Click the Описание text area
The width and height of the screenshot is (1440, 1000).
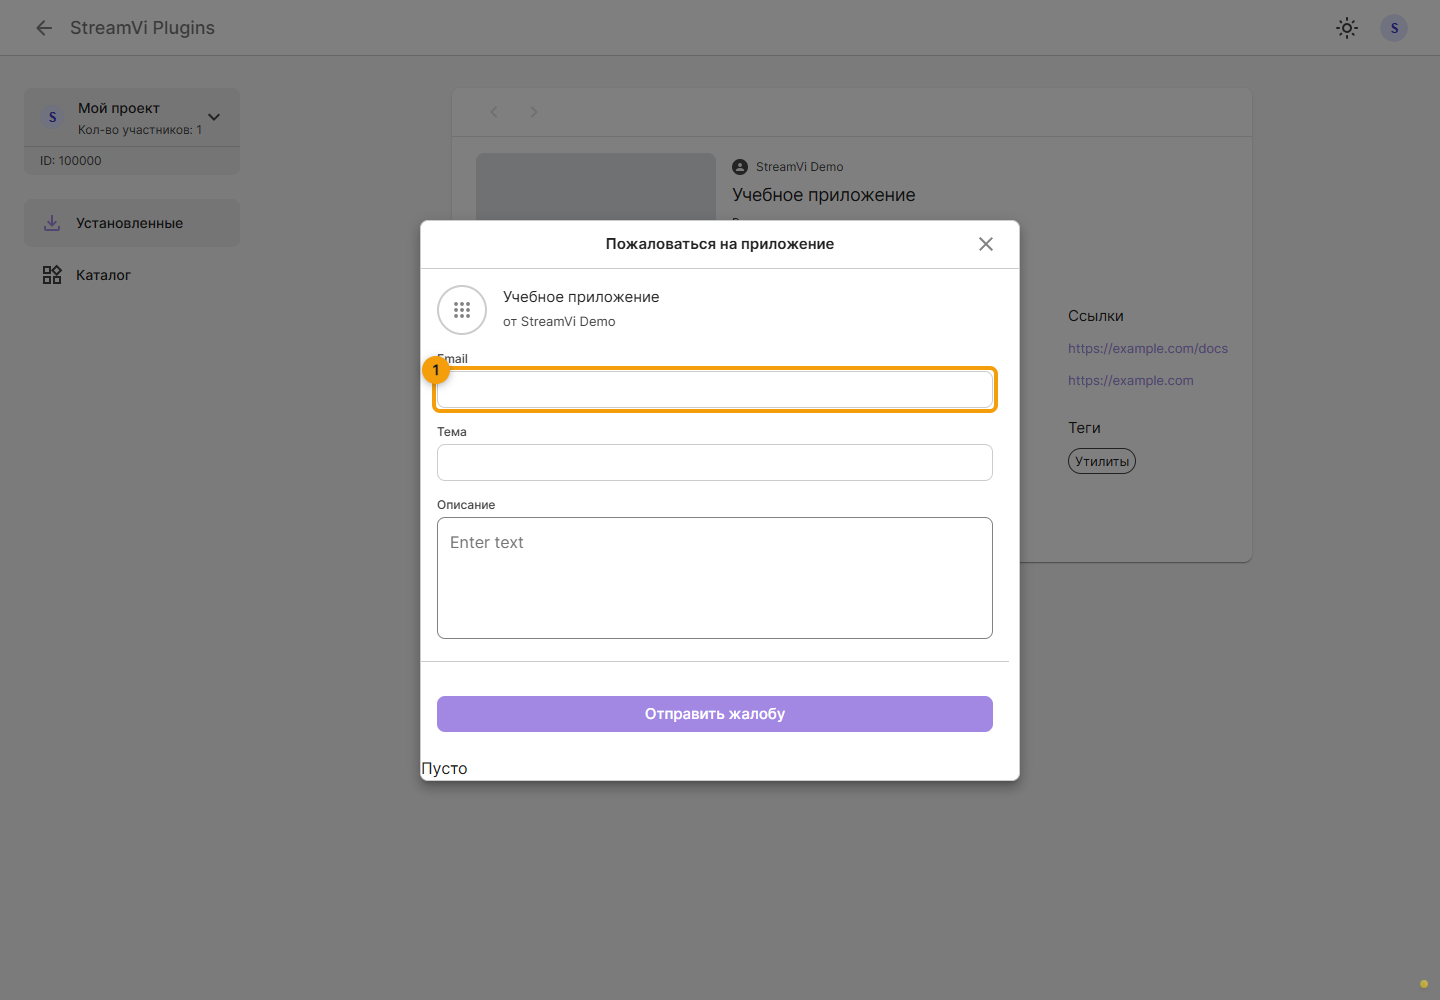click(x=715, y=578)
